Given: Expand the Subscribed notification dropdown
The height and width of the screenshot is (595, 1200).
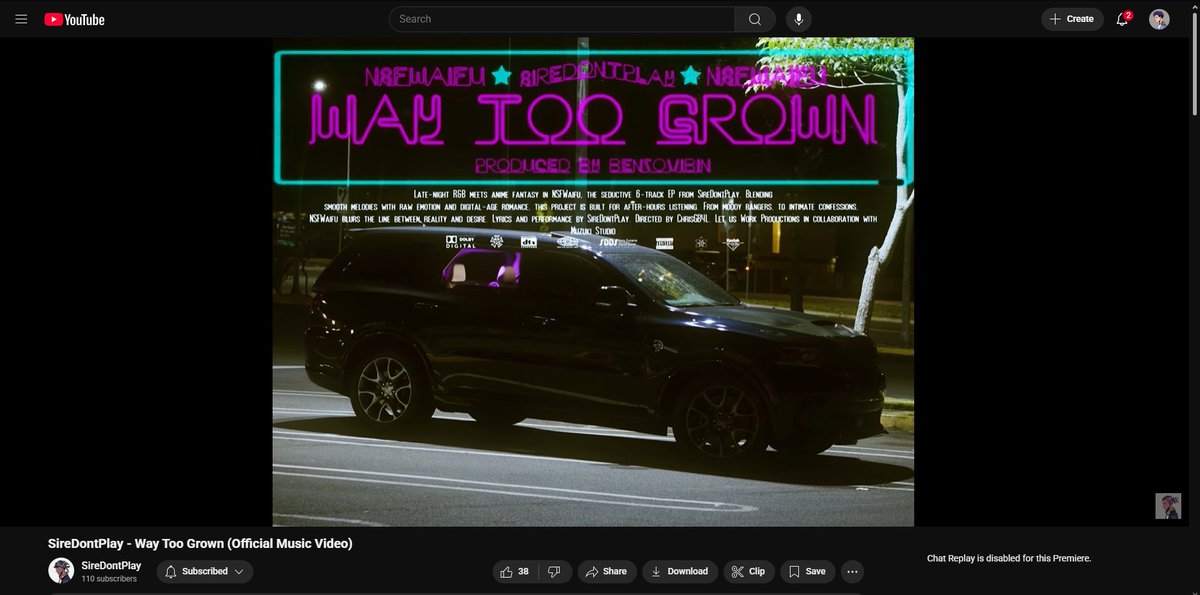Looking at the screenshot, I should point(205,571).
